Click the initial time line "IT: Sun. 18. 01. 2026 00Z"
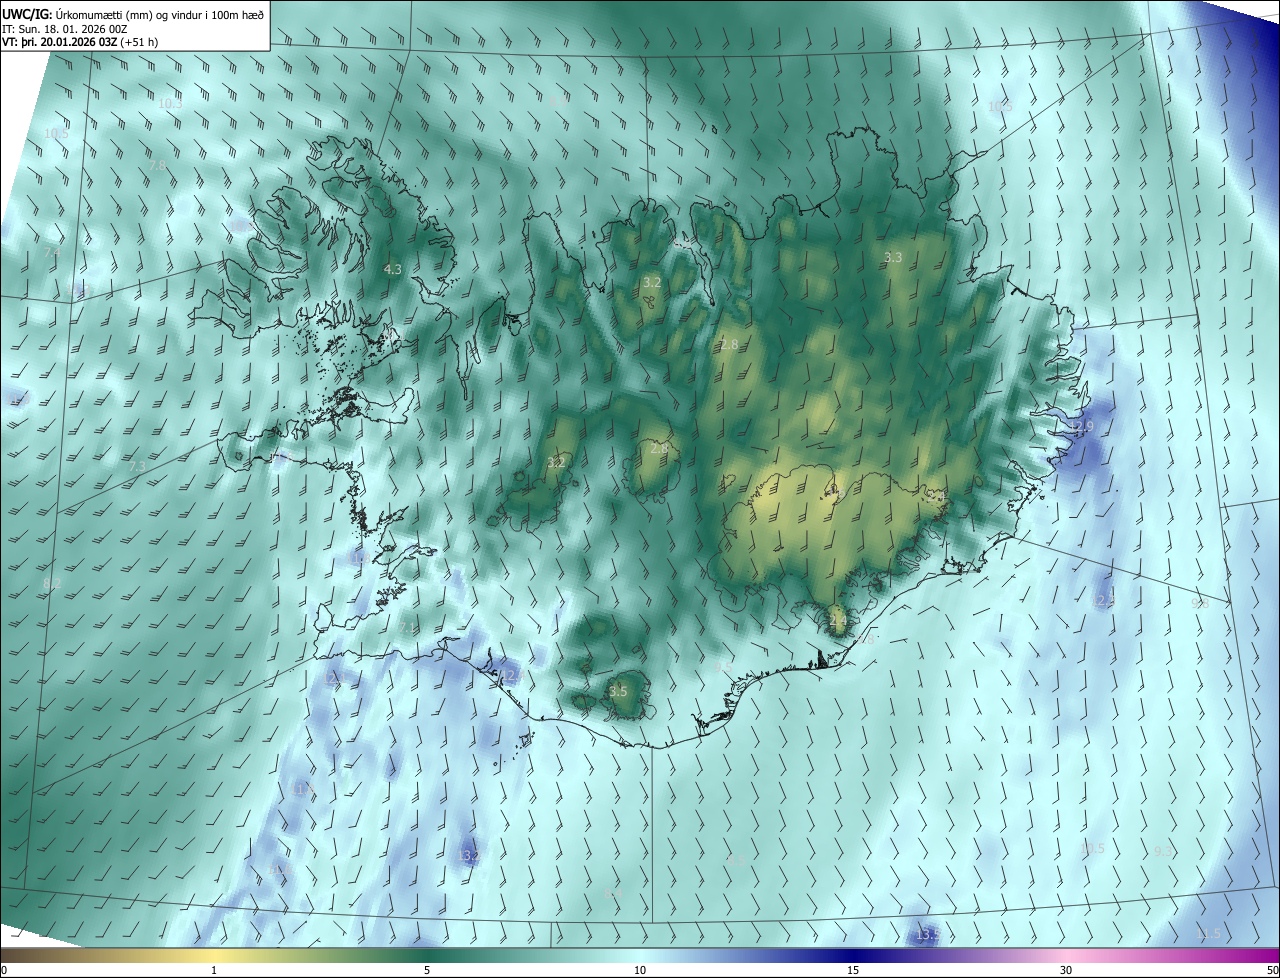The height and width of the screenshot is (978, 1280). pos(64,28)
